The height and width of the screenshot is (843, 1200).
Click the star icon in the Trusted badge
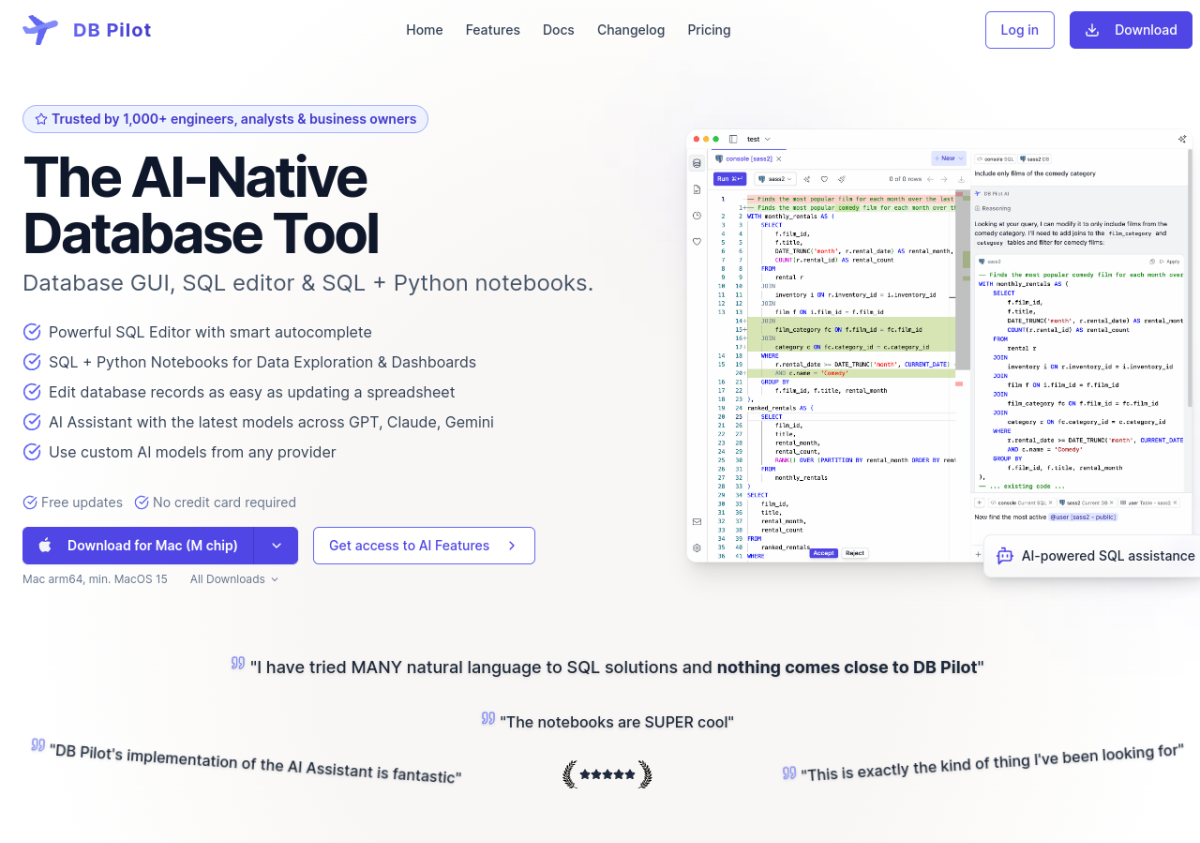click(41, 119)
